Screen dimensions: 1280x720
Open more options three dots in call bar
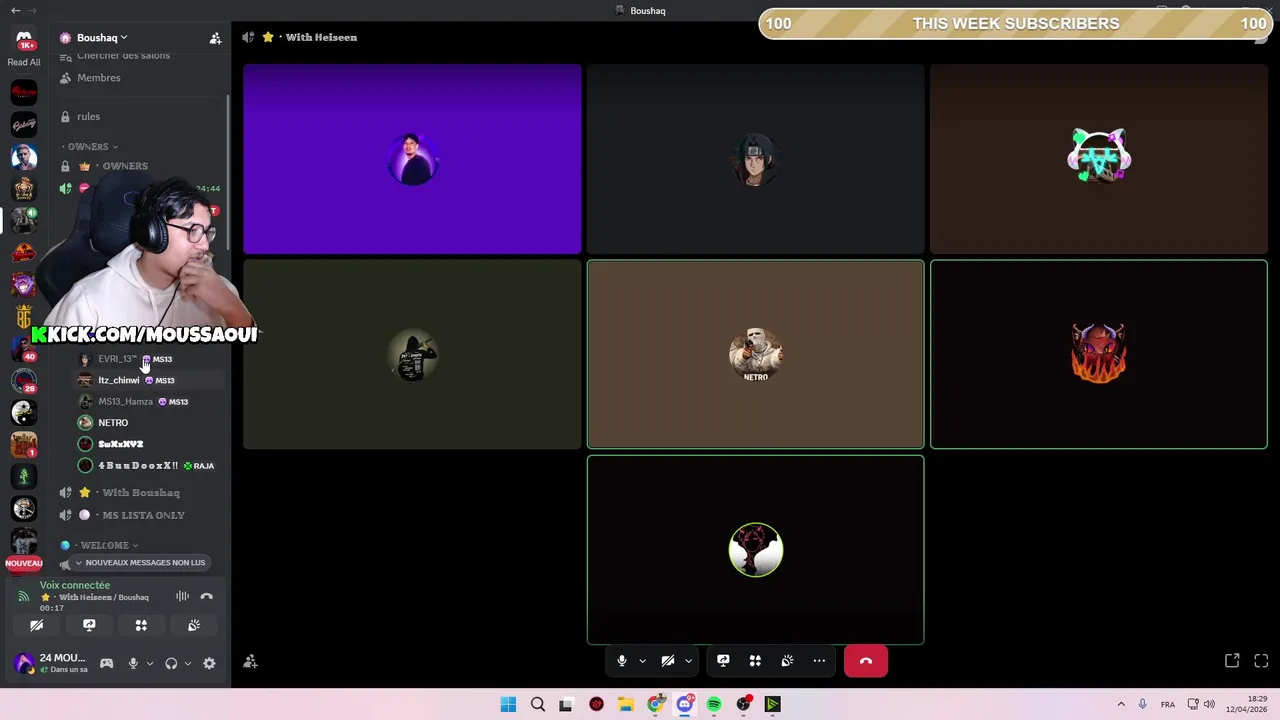[x=819, y=661]
